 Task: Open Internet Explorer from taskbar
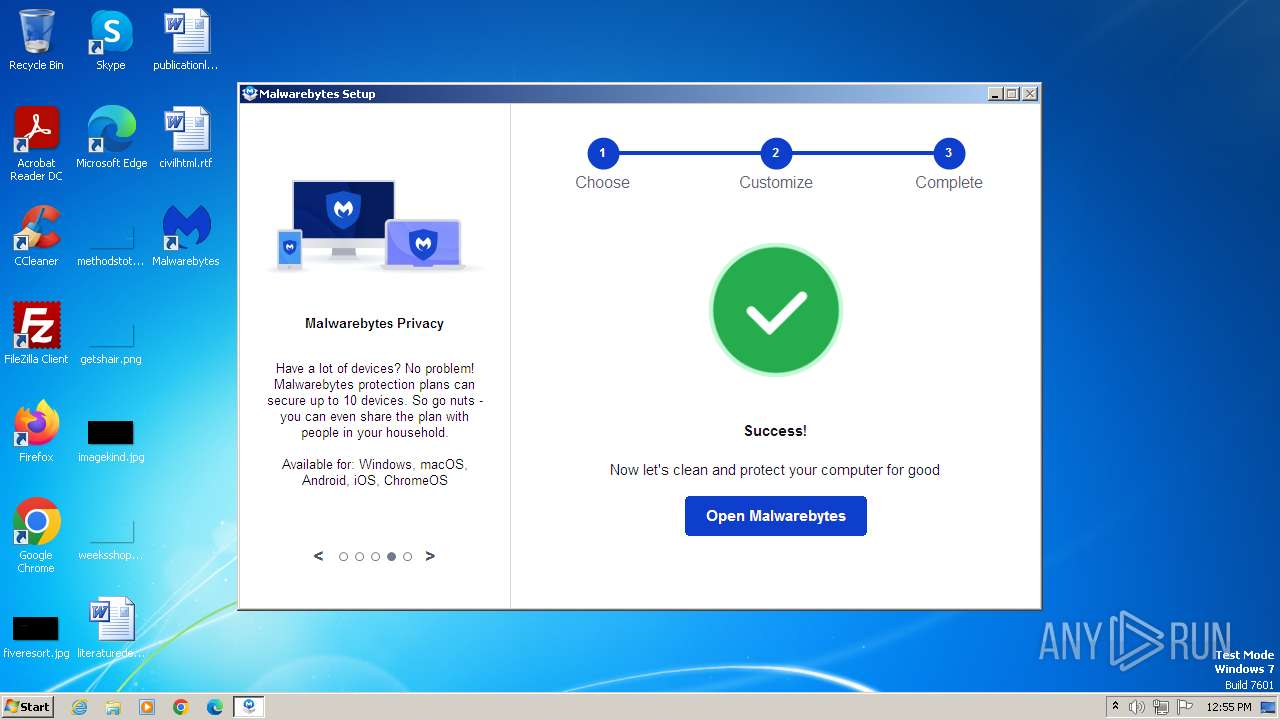tap(79, 707)
